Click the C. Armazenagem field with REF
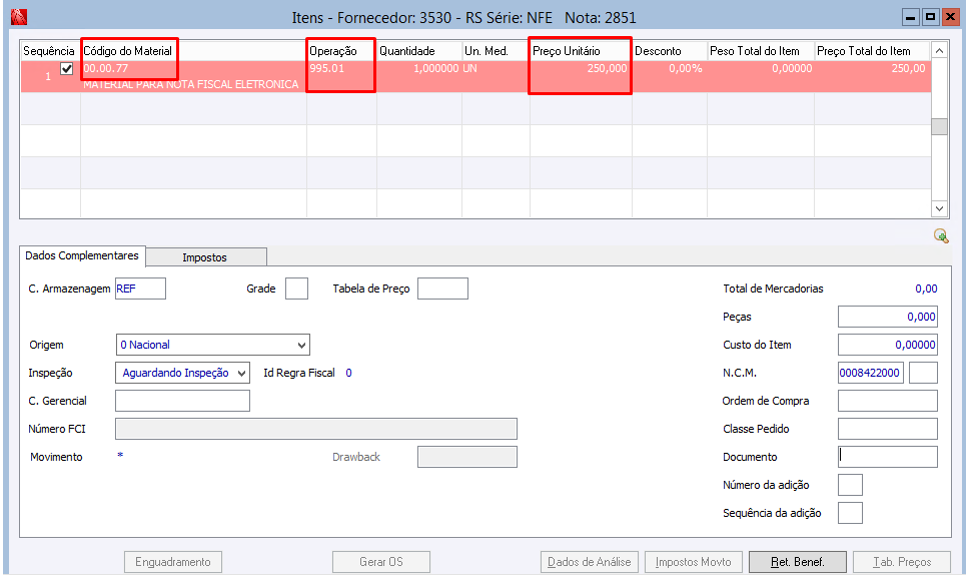966x579 pixels. (140, 288)
